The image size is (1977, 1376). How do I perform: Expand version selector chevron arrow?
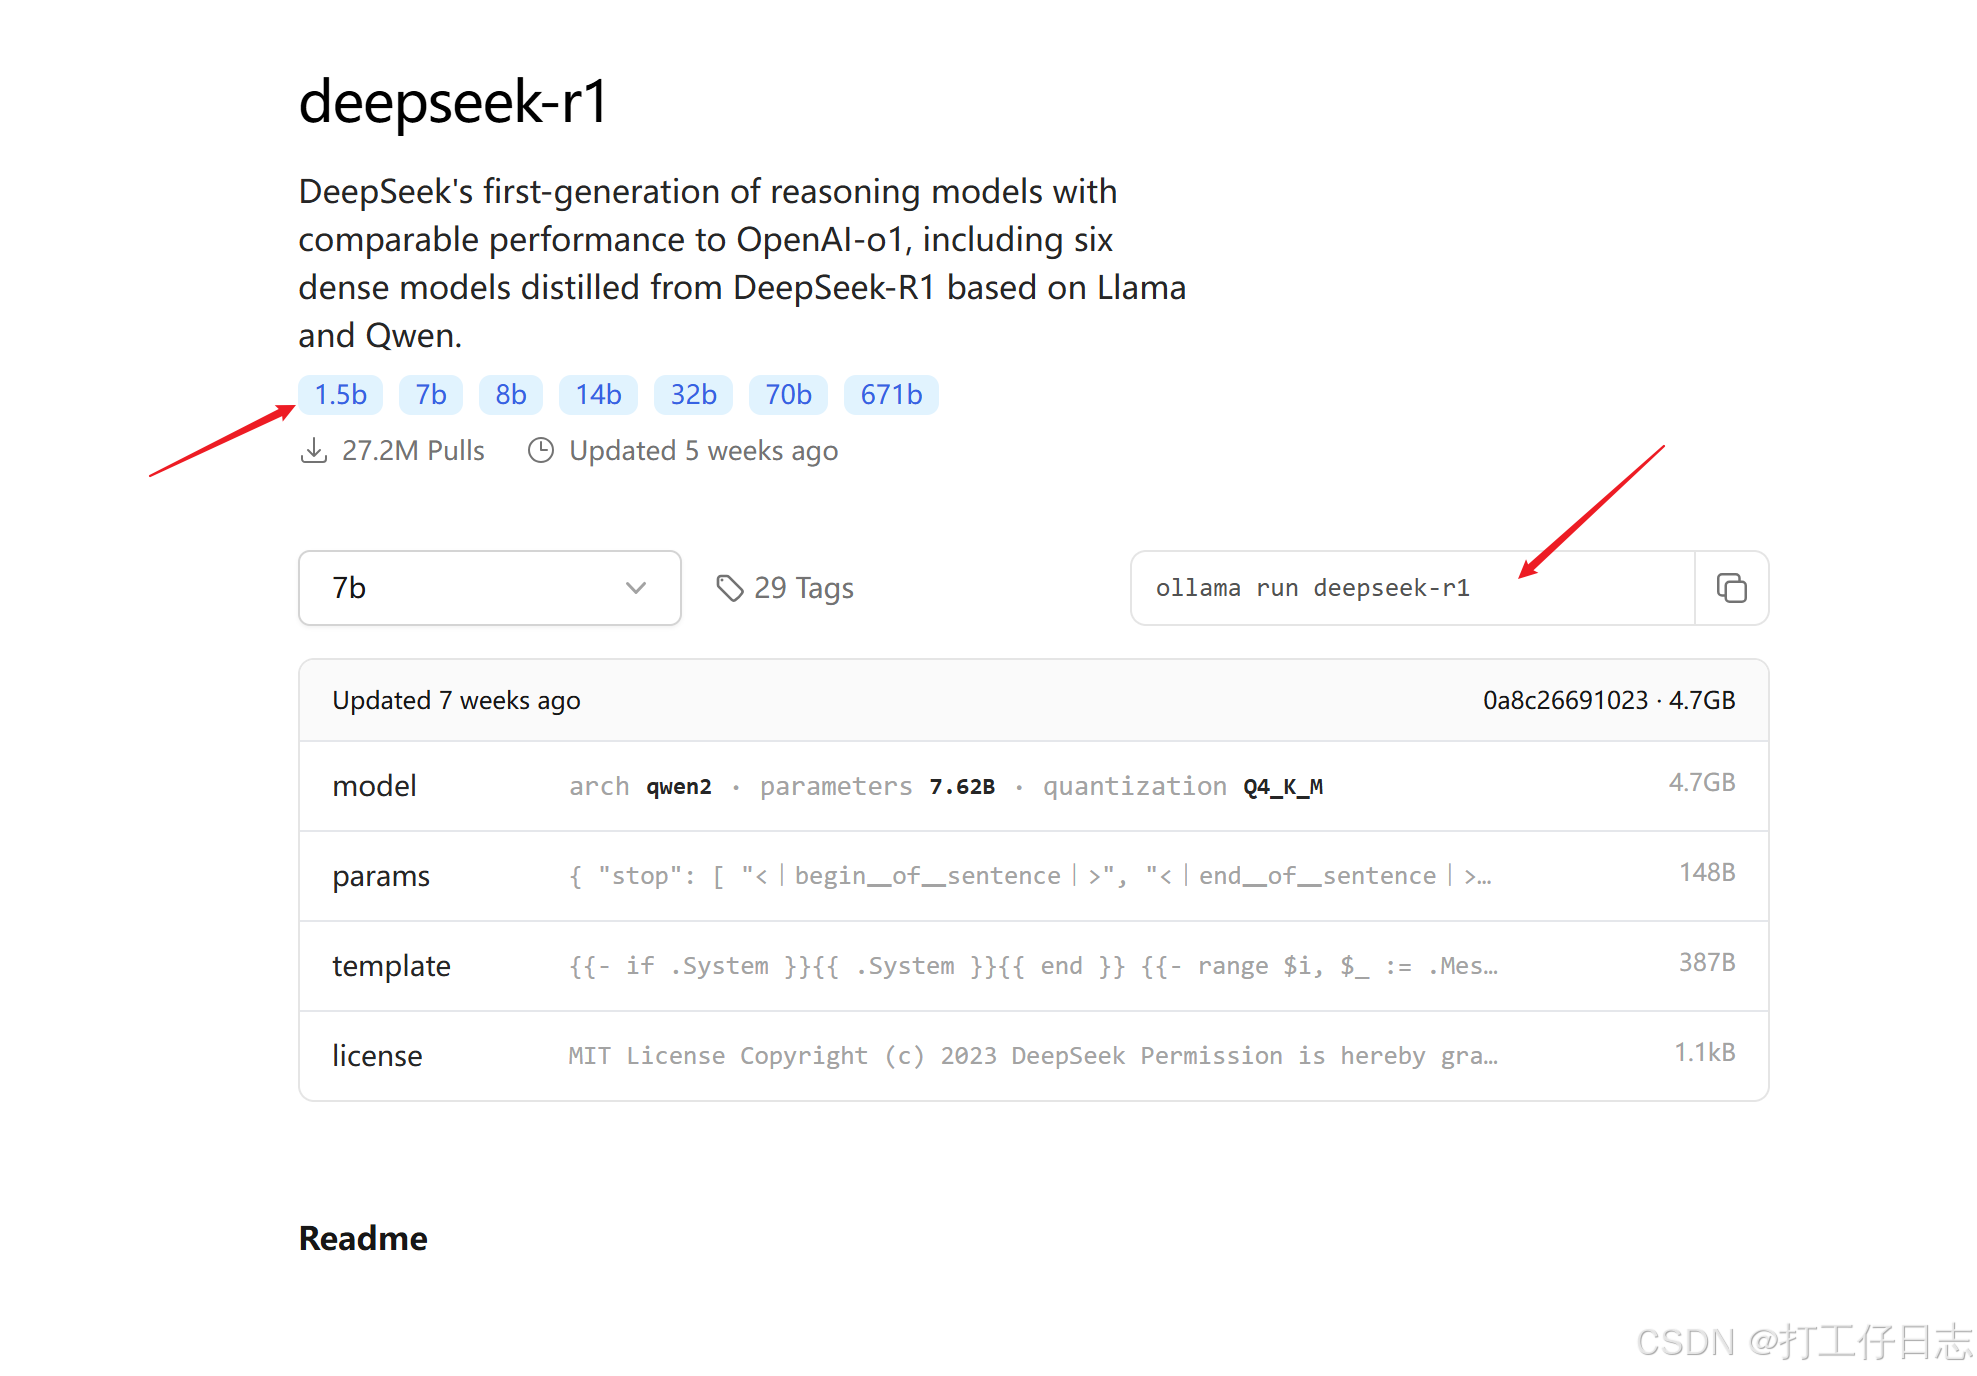click(x=636, y=588)
